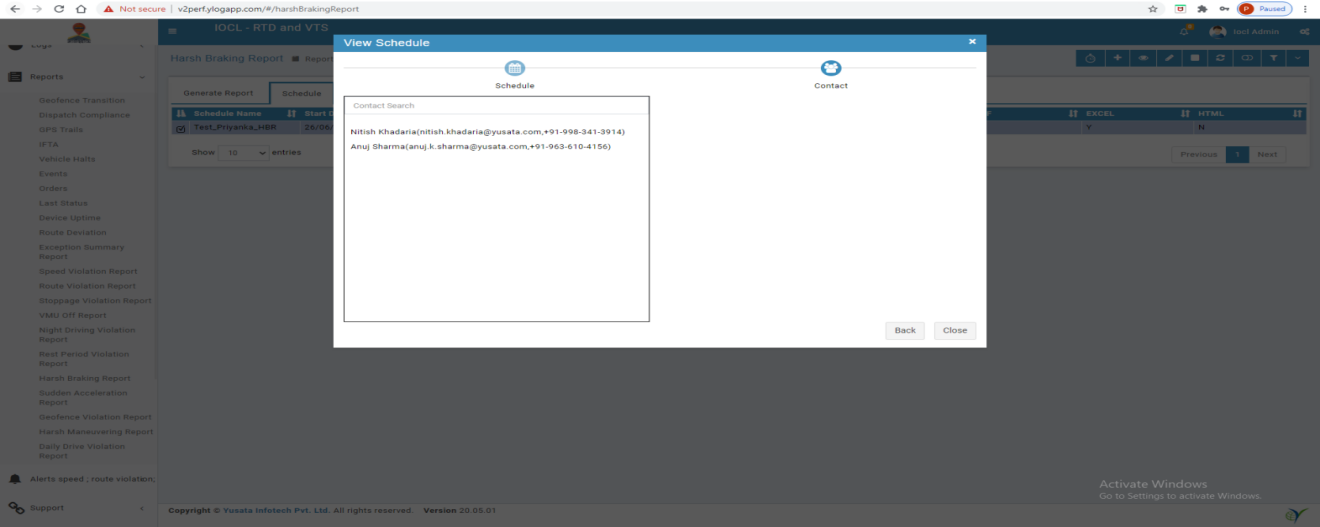The image size is (1320, 527).
Task: Open the filter funnel icon
Action: click(x=1273, y=58)
